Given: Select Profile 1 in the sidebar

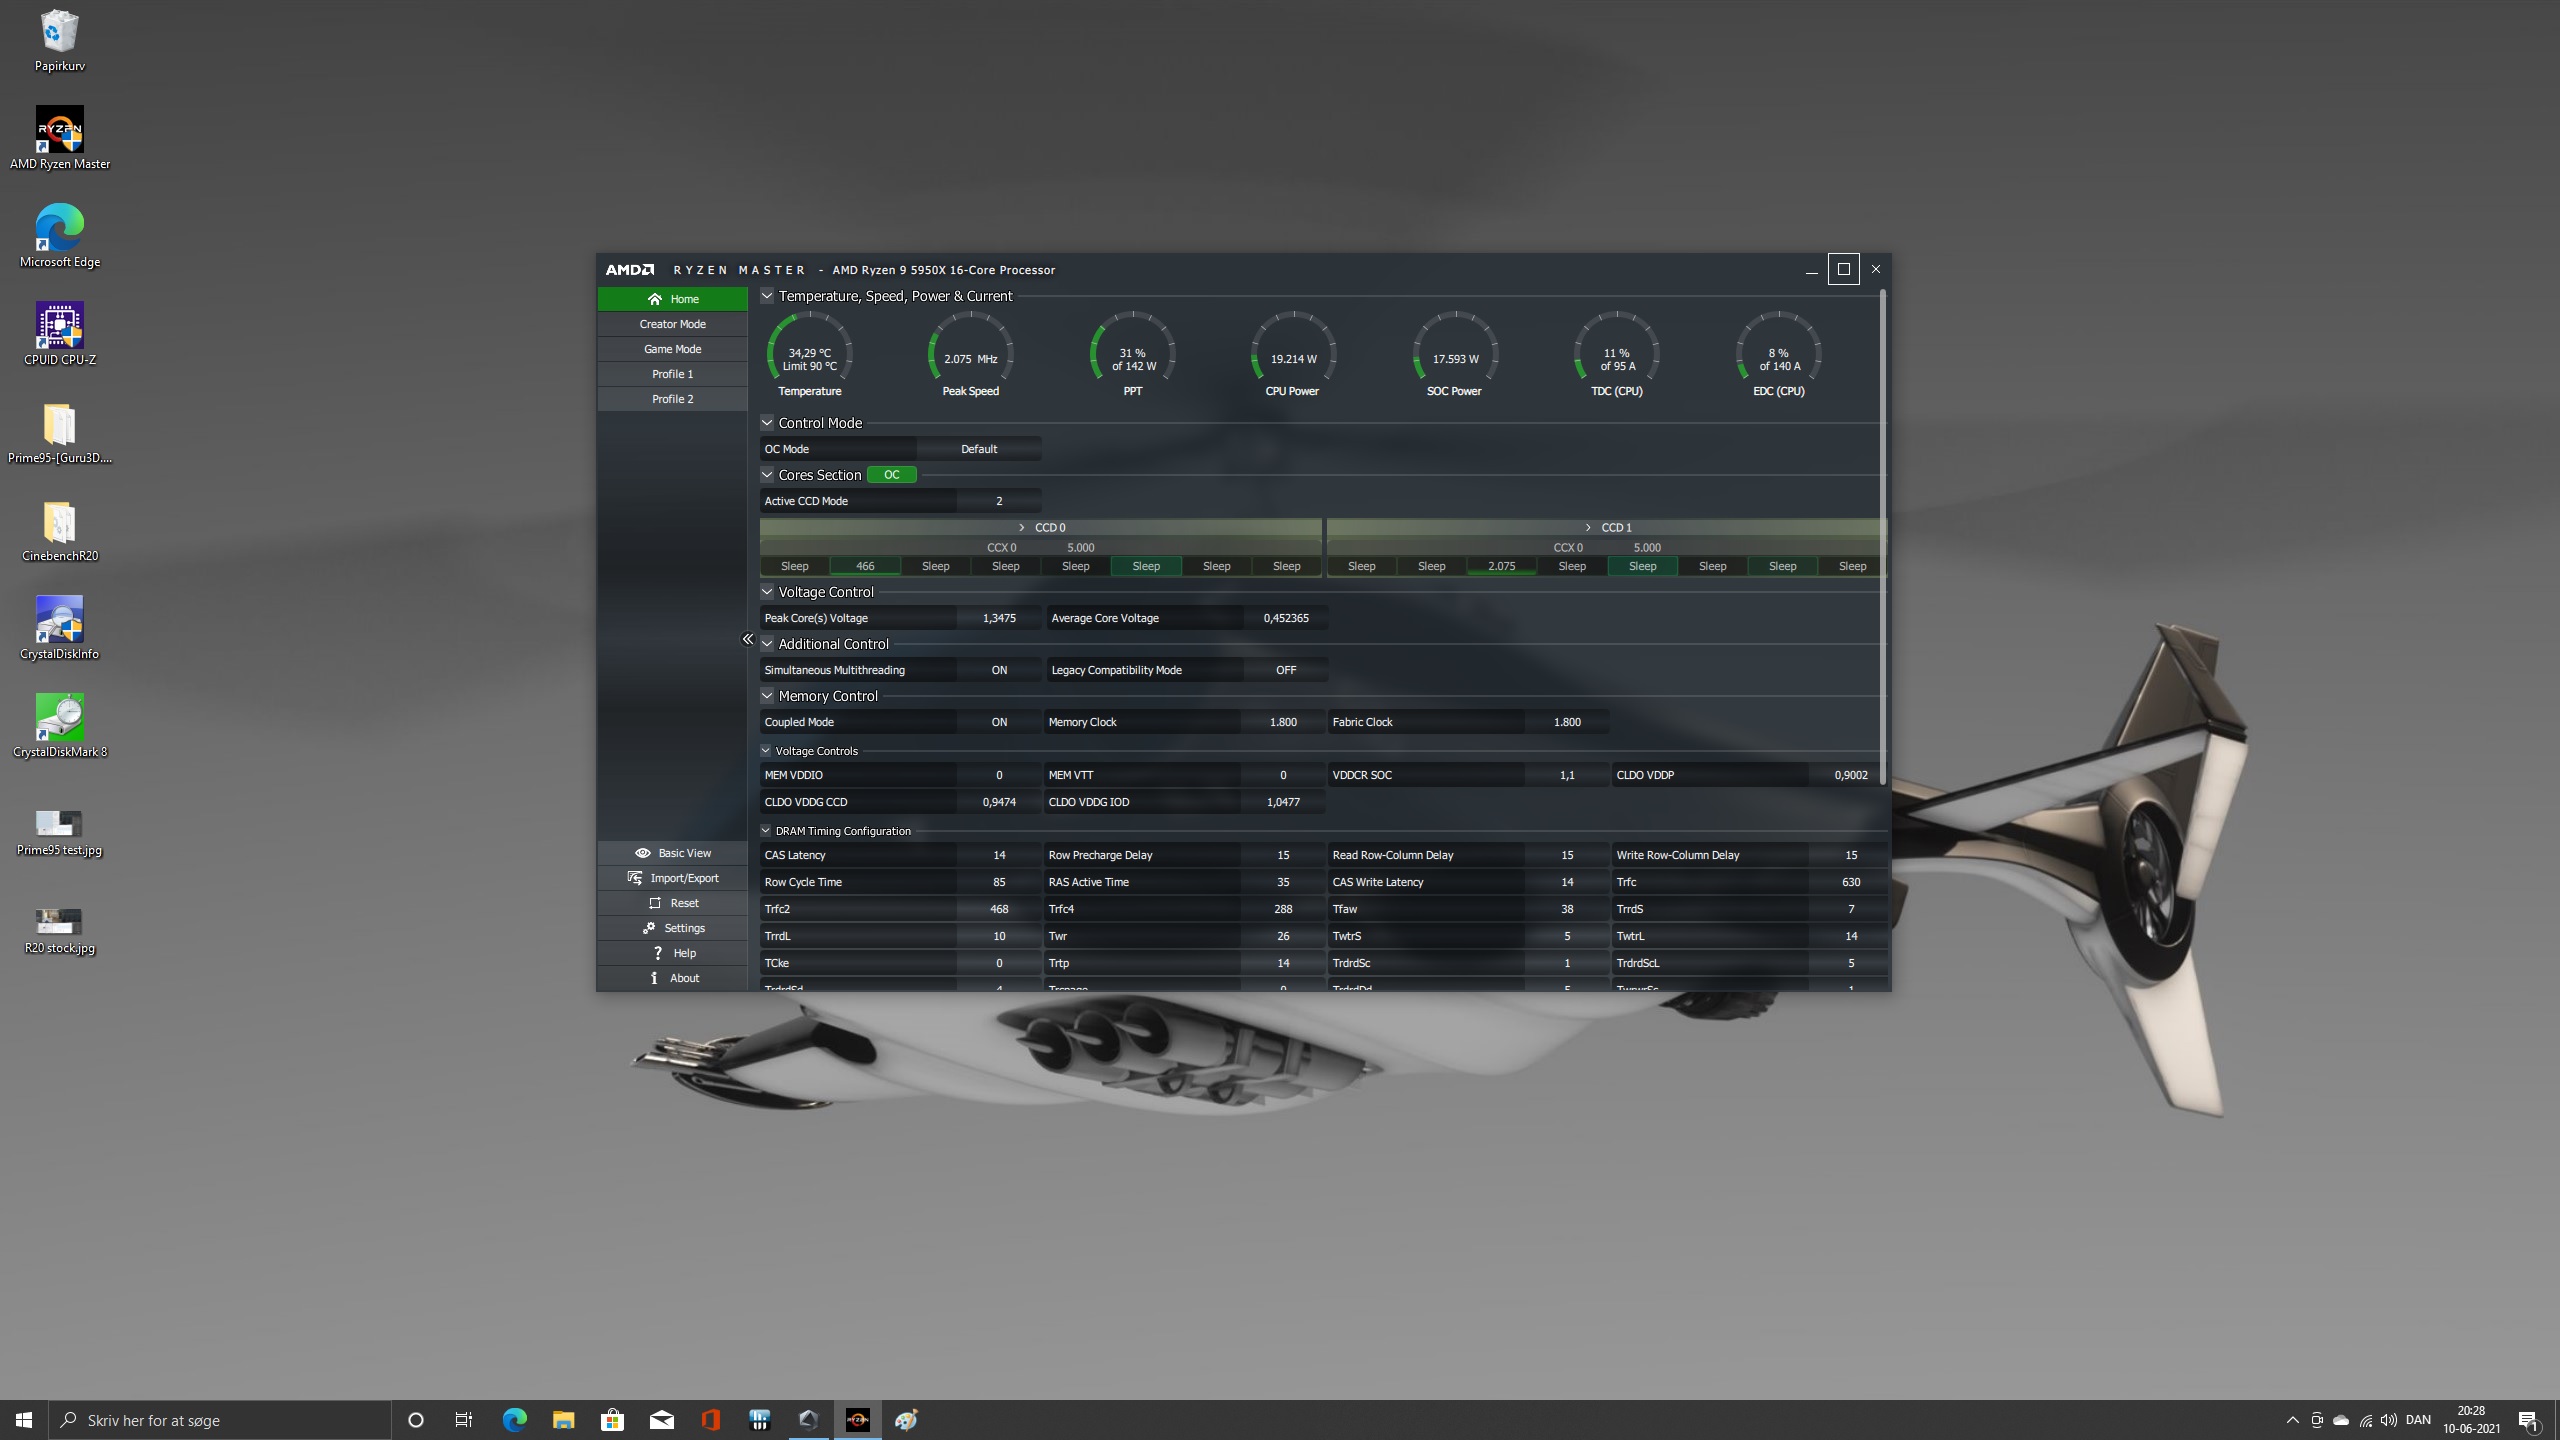Looking at the screenshot, I should point(672,374).
